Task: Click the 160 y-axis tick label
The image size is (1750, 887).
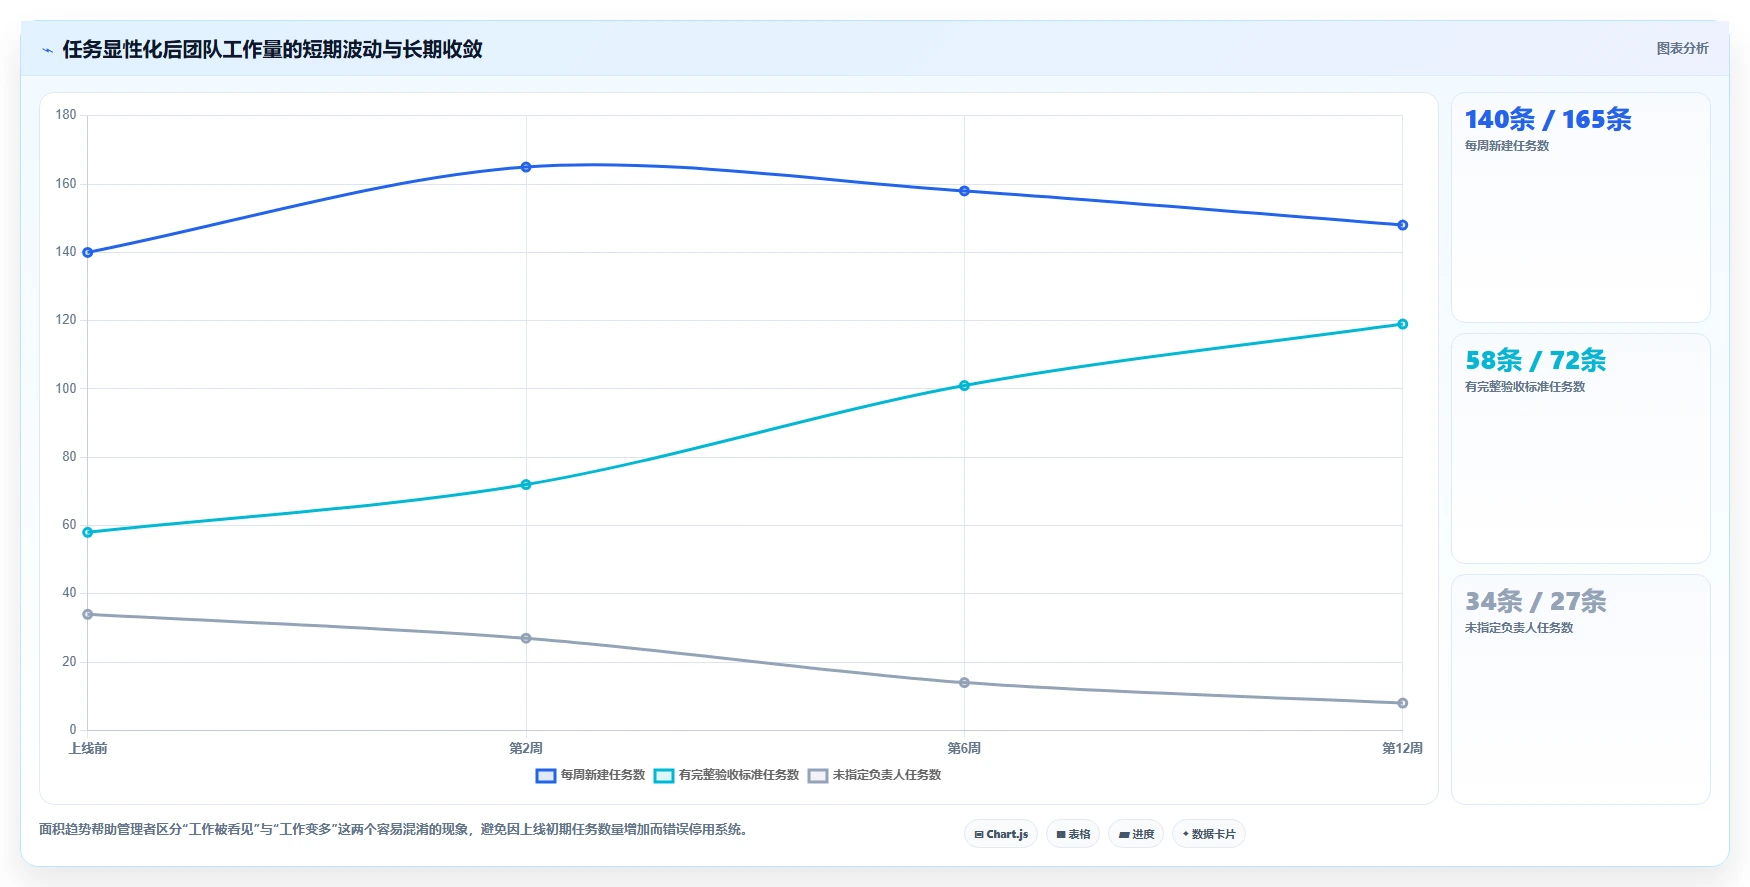Action: (x=66, y=184)
